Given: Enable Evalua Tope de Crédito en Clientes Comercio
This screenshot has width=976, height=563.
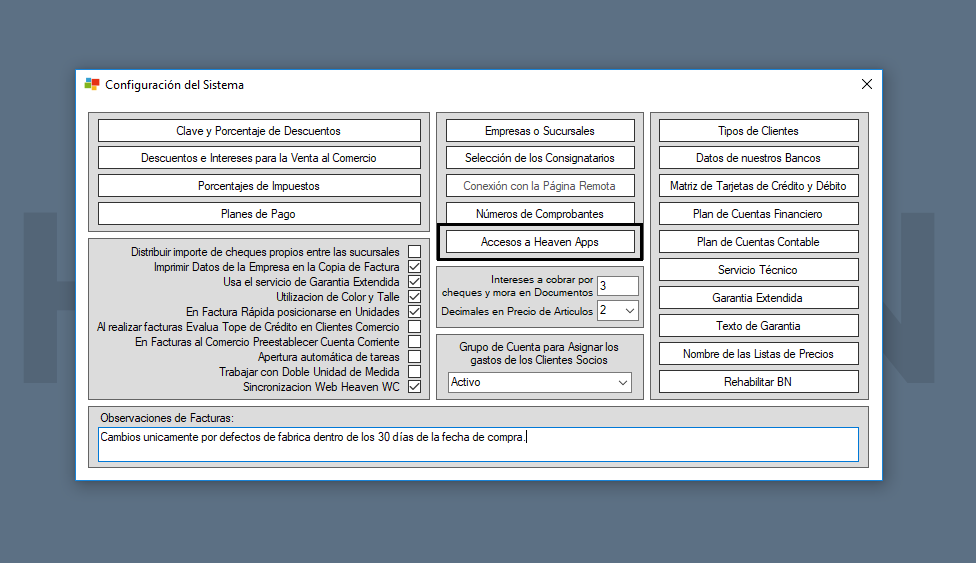Looking at the screenshot, I should tap(415, 326).
